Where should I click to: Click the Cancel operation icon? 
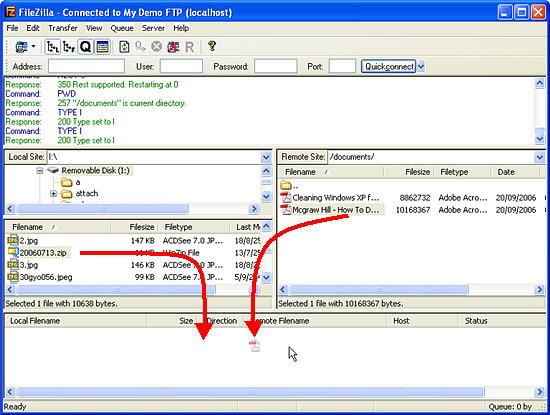[x=156, y=47]
